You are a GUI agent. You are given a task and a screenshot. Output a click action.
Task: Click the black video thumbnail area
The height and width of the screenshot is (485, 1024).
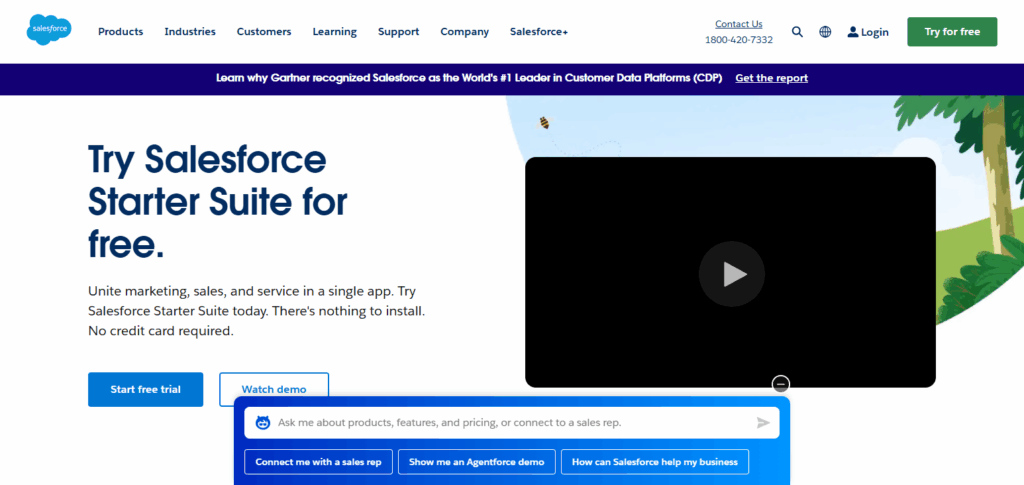click(730, 272)
